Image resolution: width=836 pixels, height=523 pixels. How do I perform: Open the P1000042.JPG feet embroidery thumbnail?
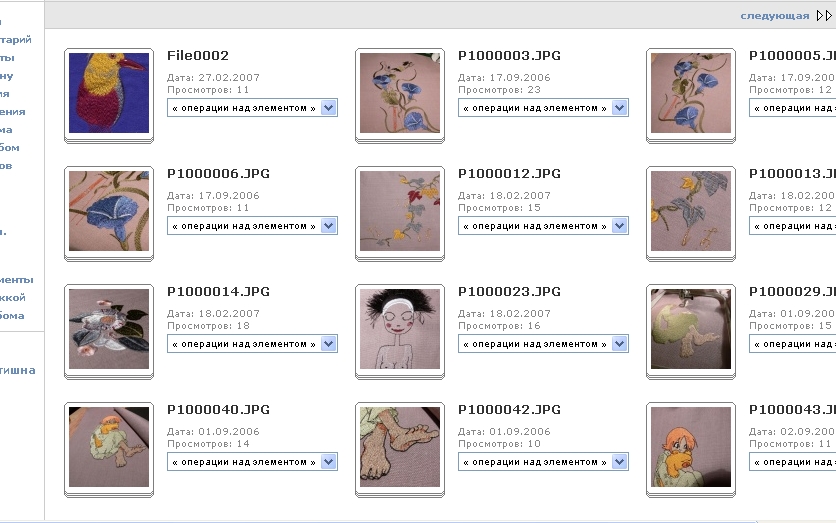[x=400, y=447]
